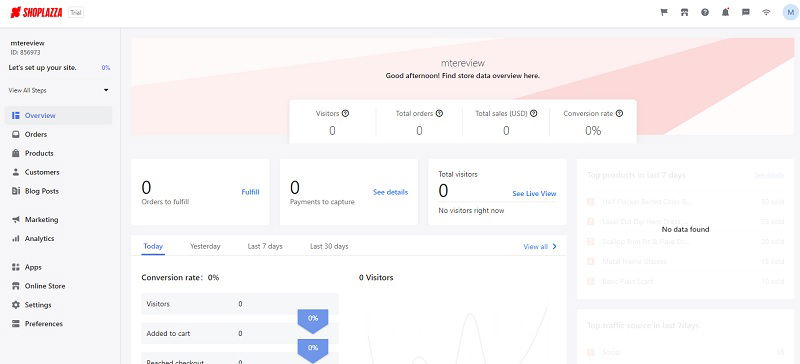This screenshot has width=800, height=364.
Task: Switch to the Last 7 days tab
Action: point(265,246)
